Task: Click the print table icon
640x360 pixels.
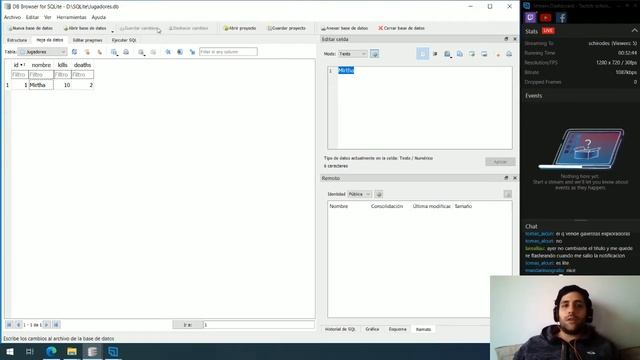Action: (126, 52)
